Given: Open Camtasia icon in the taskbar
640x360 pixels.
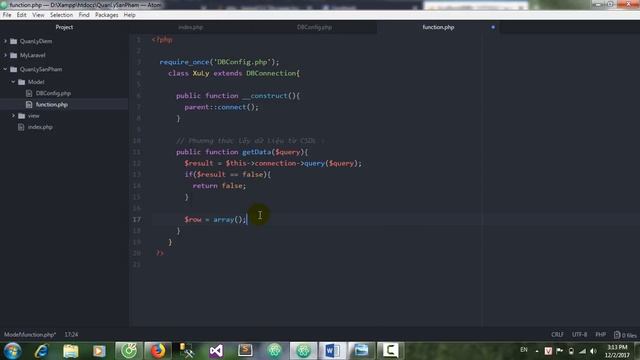Looking at the screenshot, I should tap(390, 351).
